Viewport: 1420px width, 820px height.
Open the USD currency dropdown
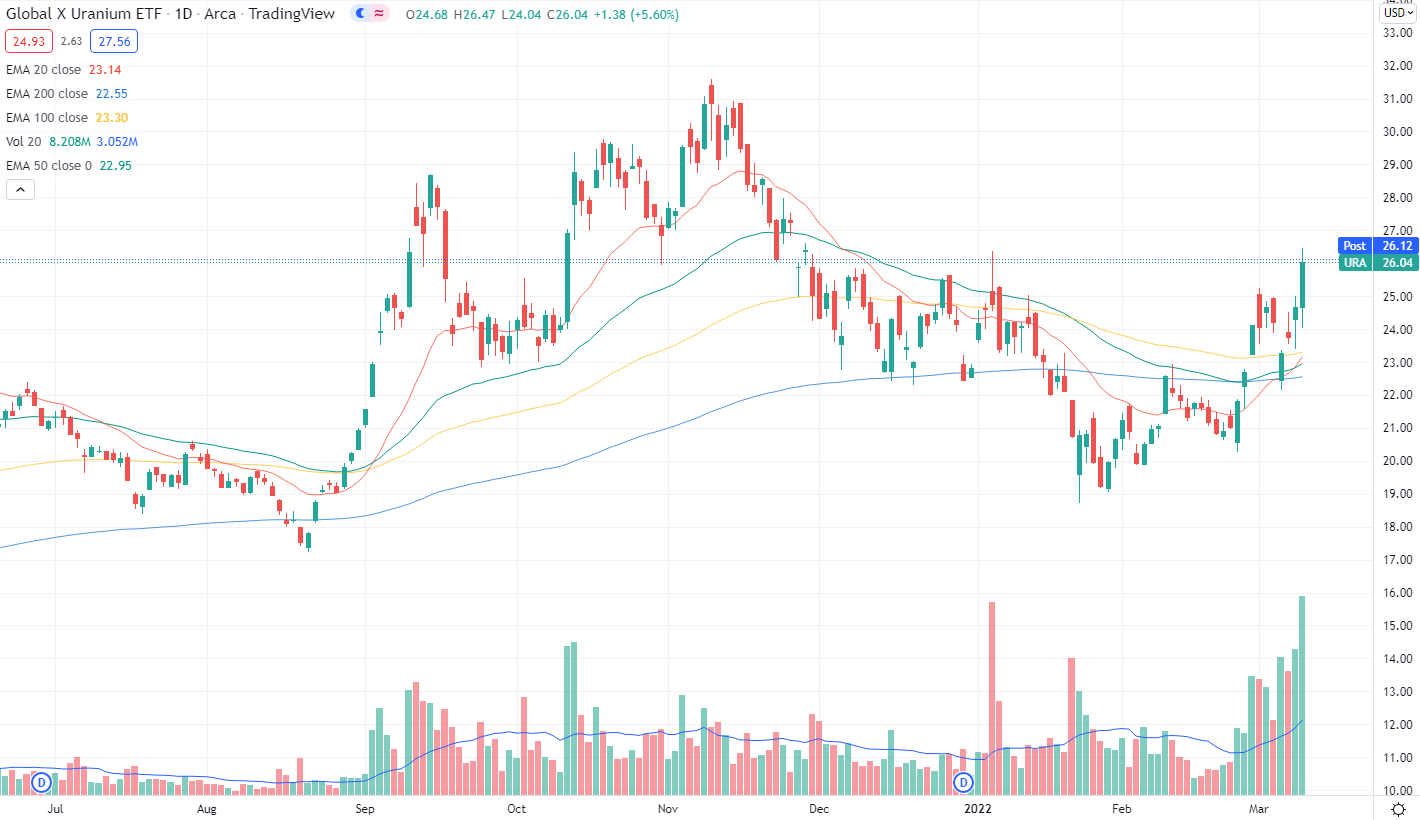(x=1396, y=13)
